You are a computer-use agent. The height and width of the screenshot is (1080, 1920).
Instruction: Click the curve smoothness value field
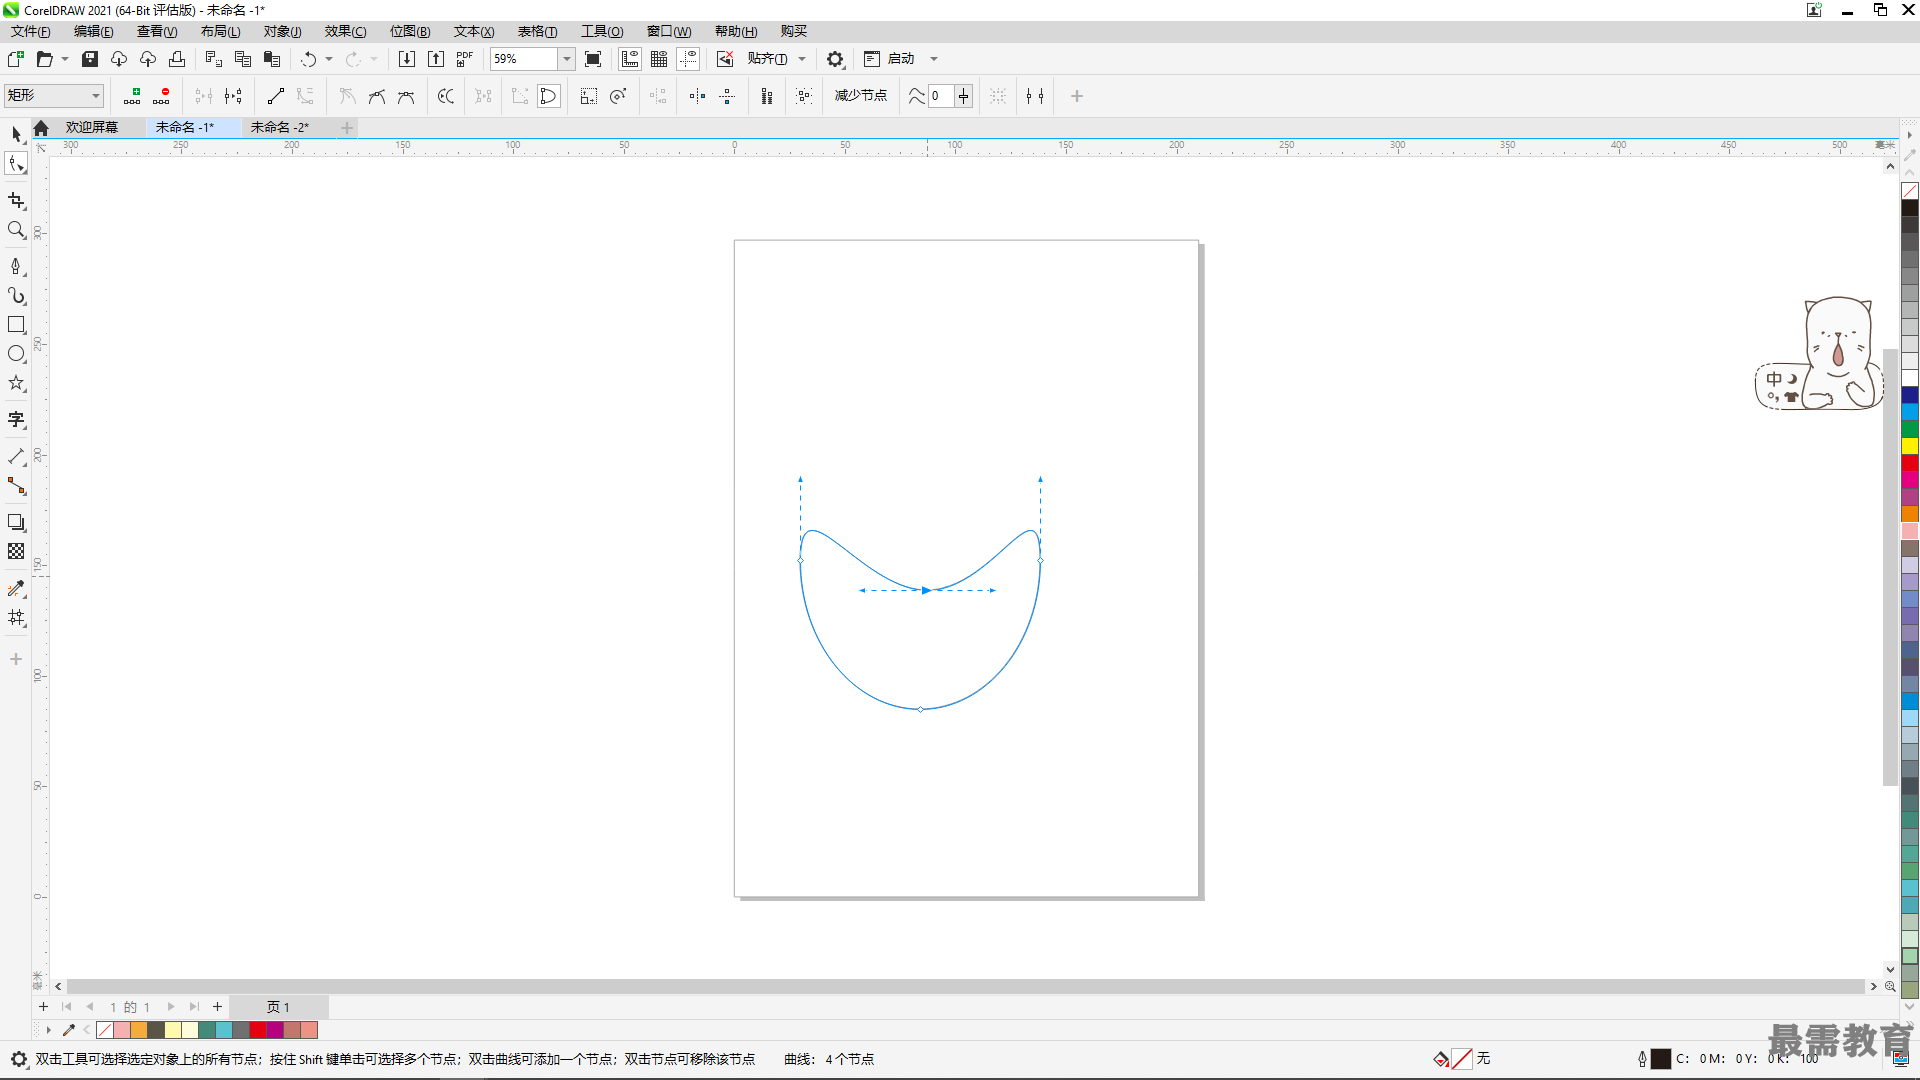[941, 96]
